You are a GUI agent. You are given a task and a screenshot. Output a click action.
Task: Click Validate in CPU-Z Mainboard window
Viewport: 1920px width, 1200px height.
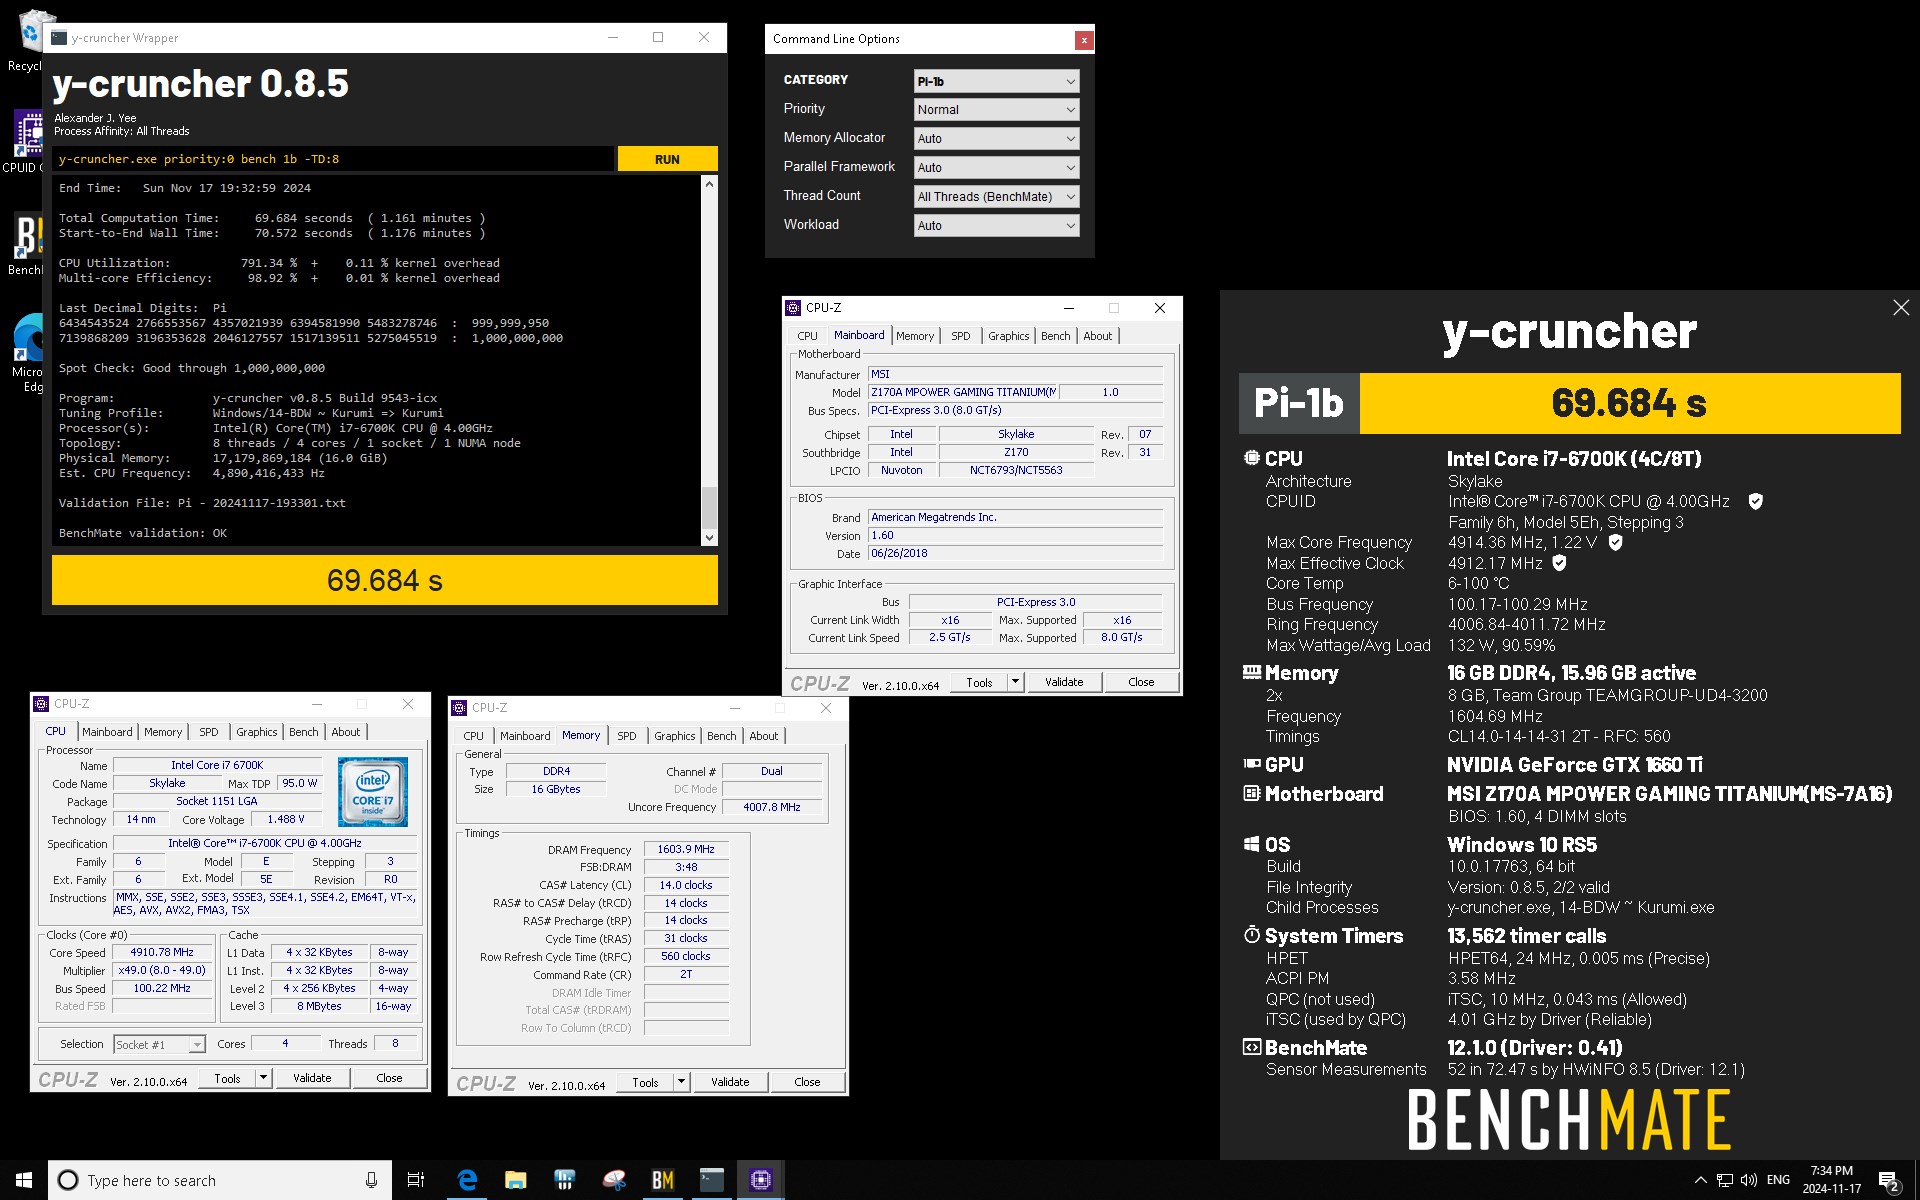tap(1064, 681)
